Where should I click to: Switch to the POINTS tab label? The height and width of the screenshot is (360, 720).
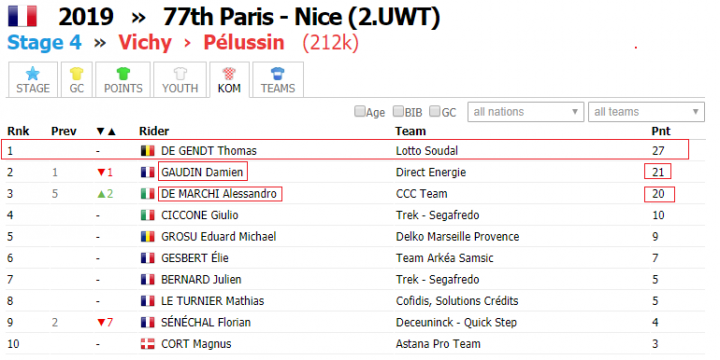coord(123,88)
